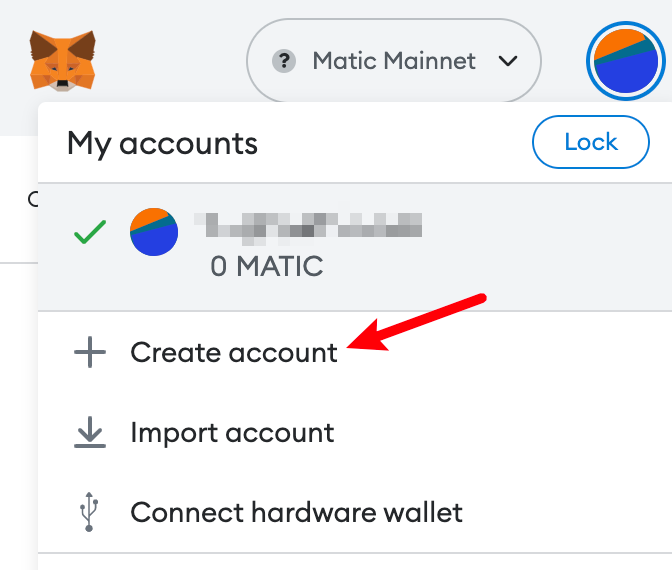The height and width of the screenshot is (570, 672).
Task: Select Create account menu entry
Action: point(355,352)
